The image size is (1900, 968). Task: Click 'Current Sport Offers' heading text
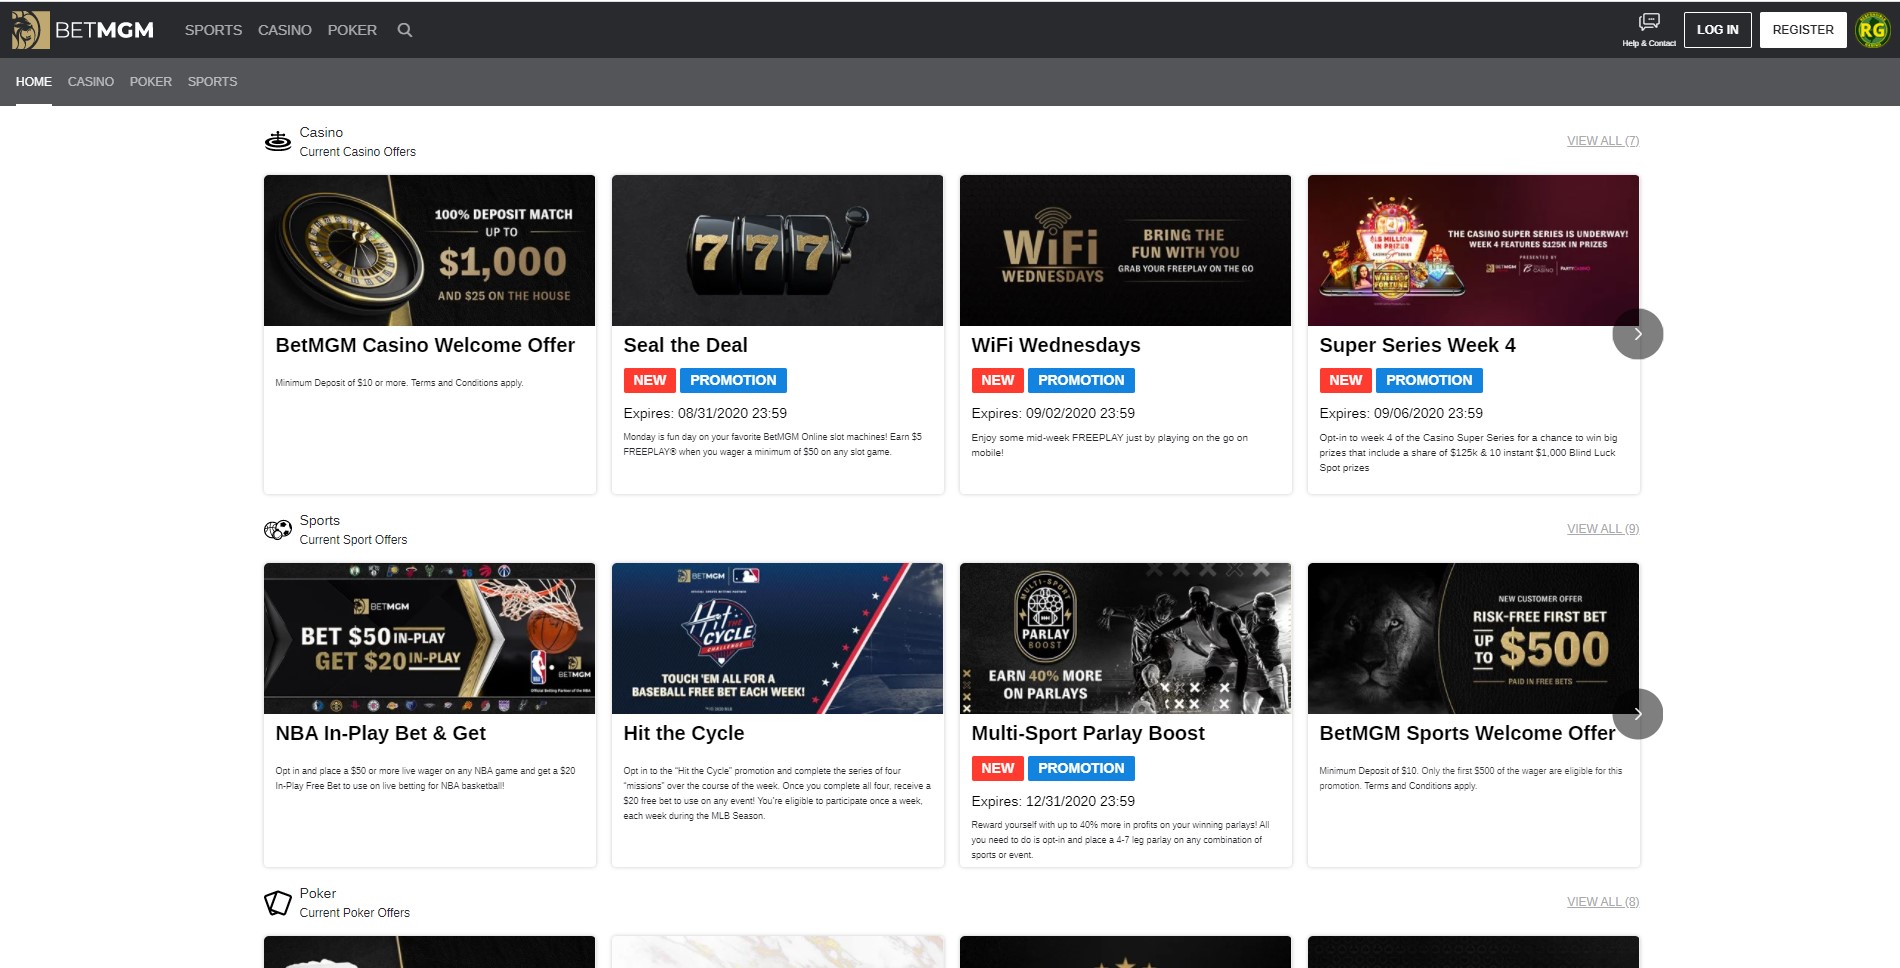[354, 540]
